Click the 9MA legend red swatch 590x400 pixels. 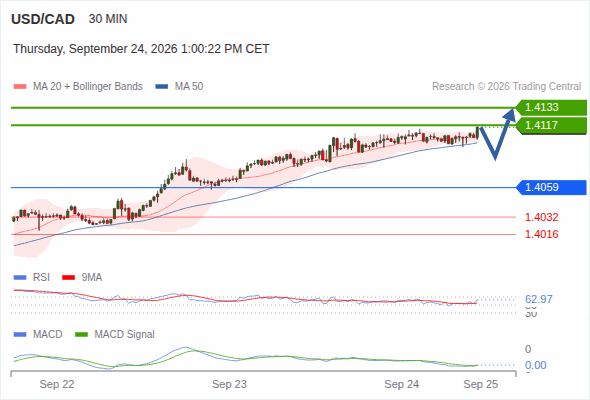pos(68,278)
